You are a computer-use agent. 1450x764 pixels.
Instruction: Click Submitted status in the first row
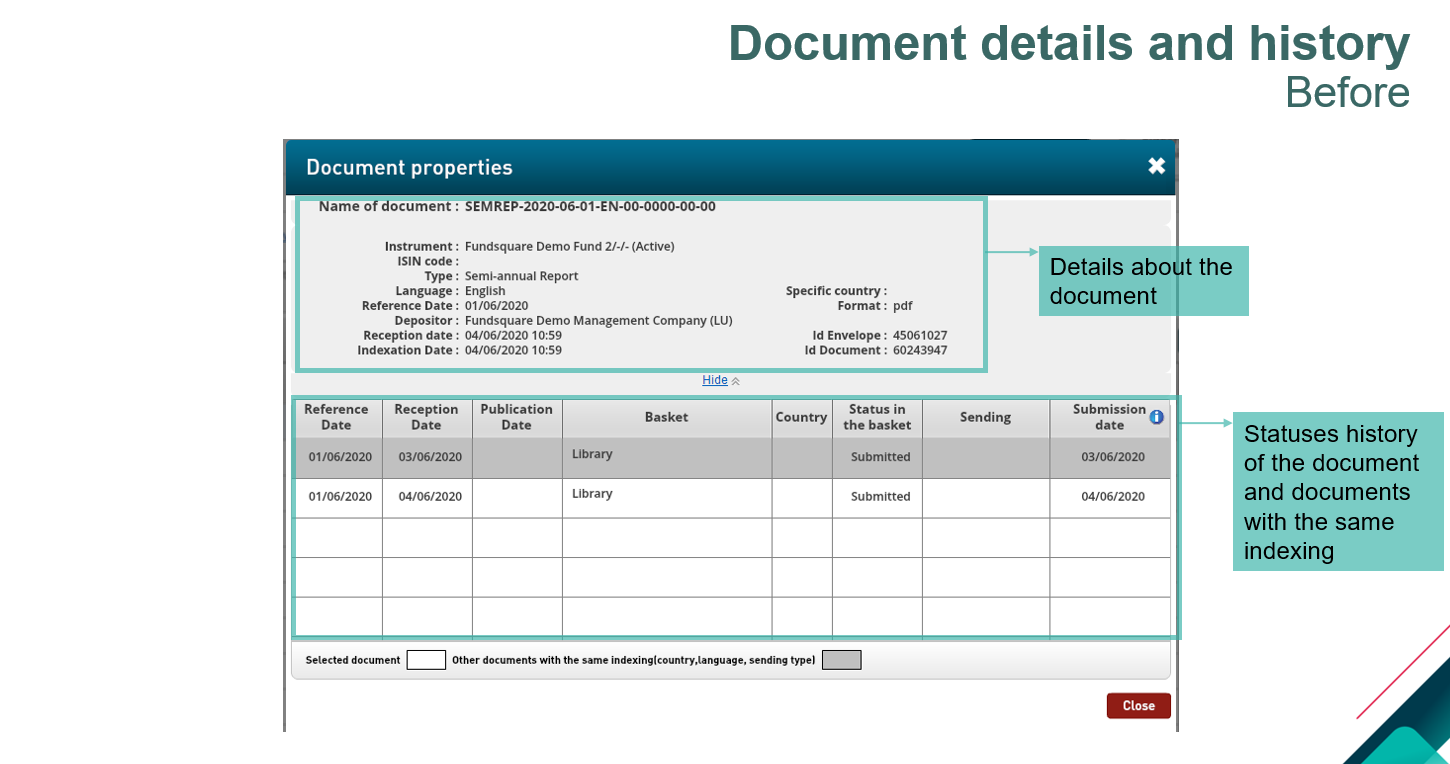point(880,457)
